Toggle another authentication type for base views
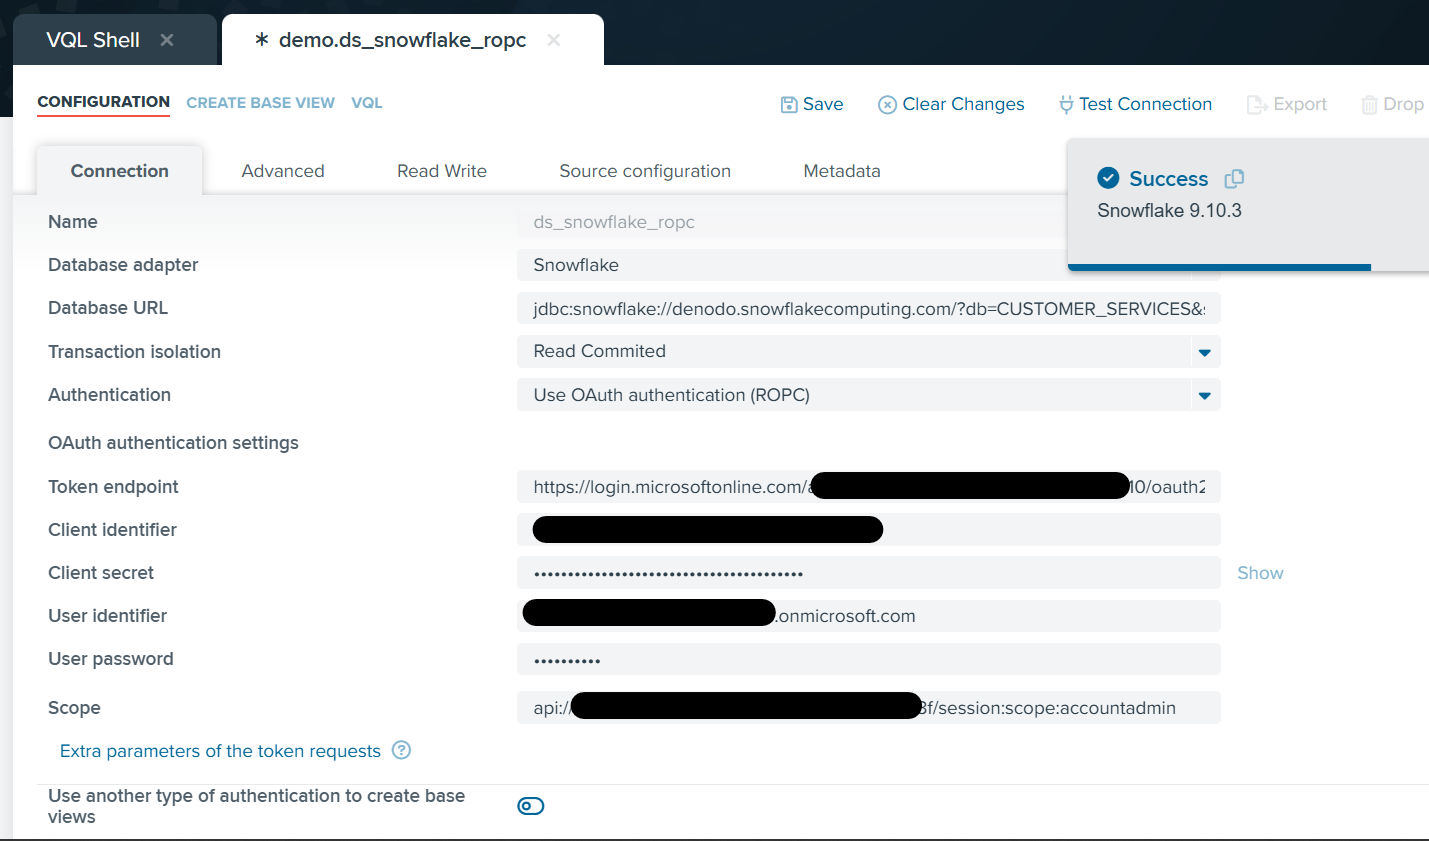The height and width of the screenshot is (841, 1429). click(531, 806)
